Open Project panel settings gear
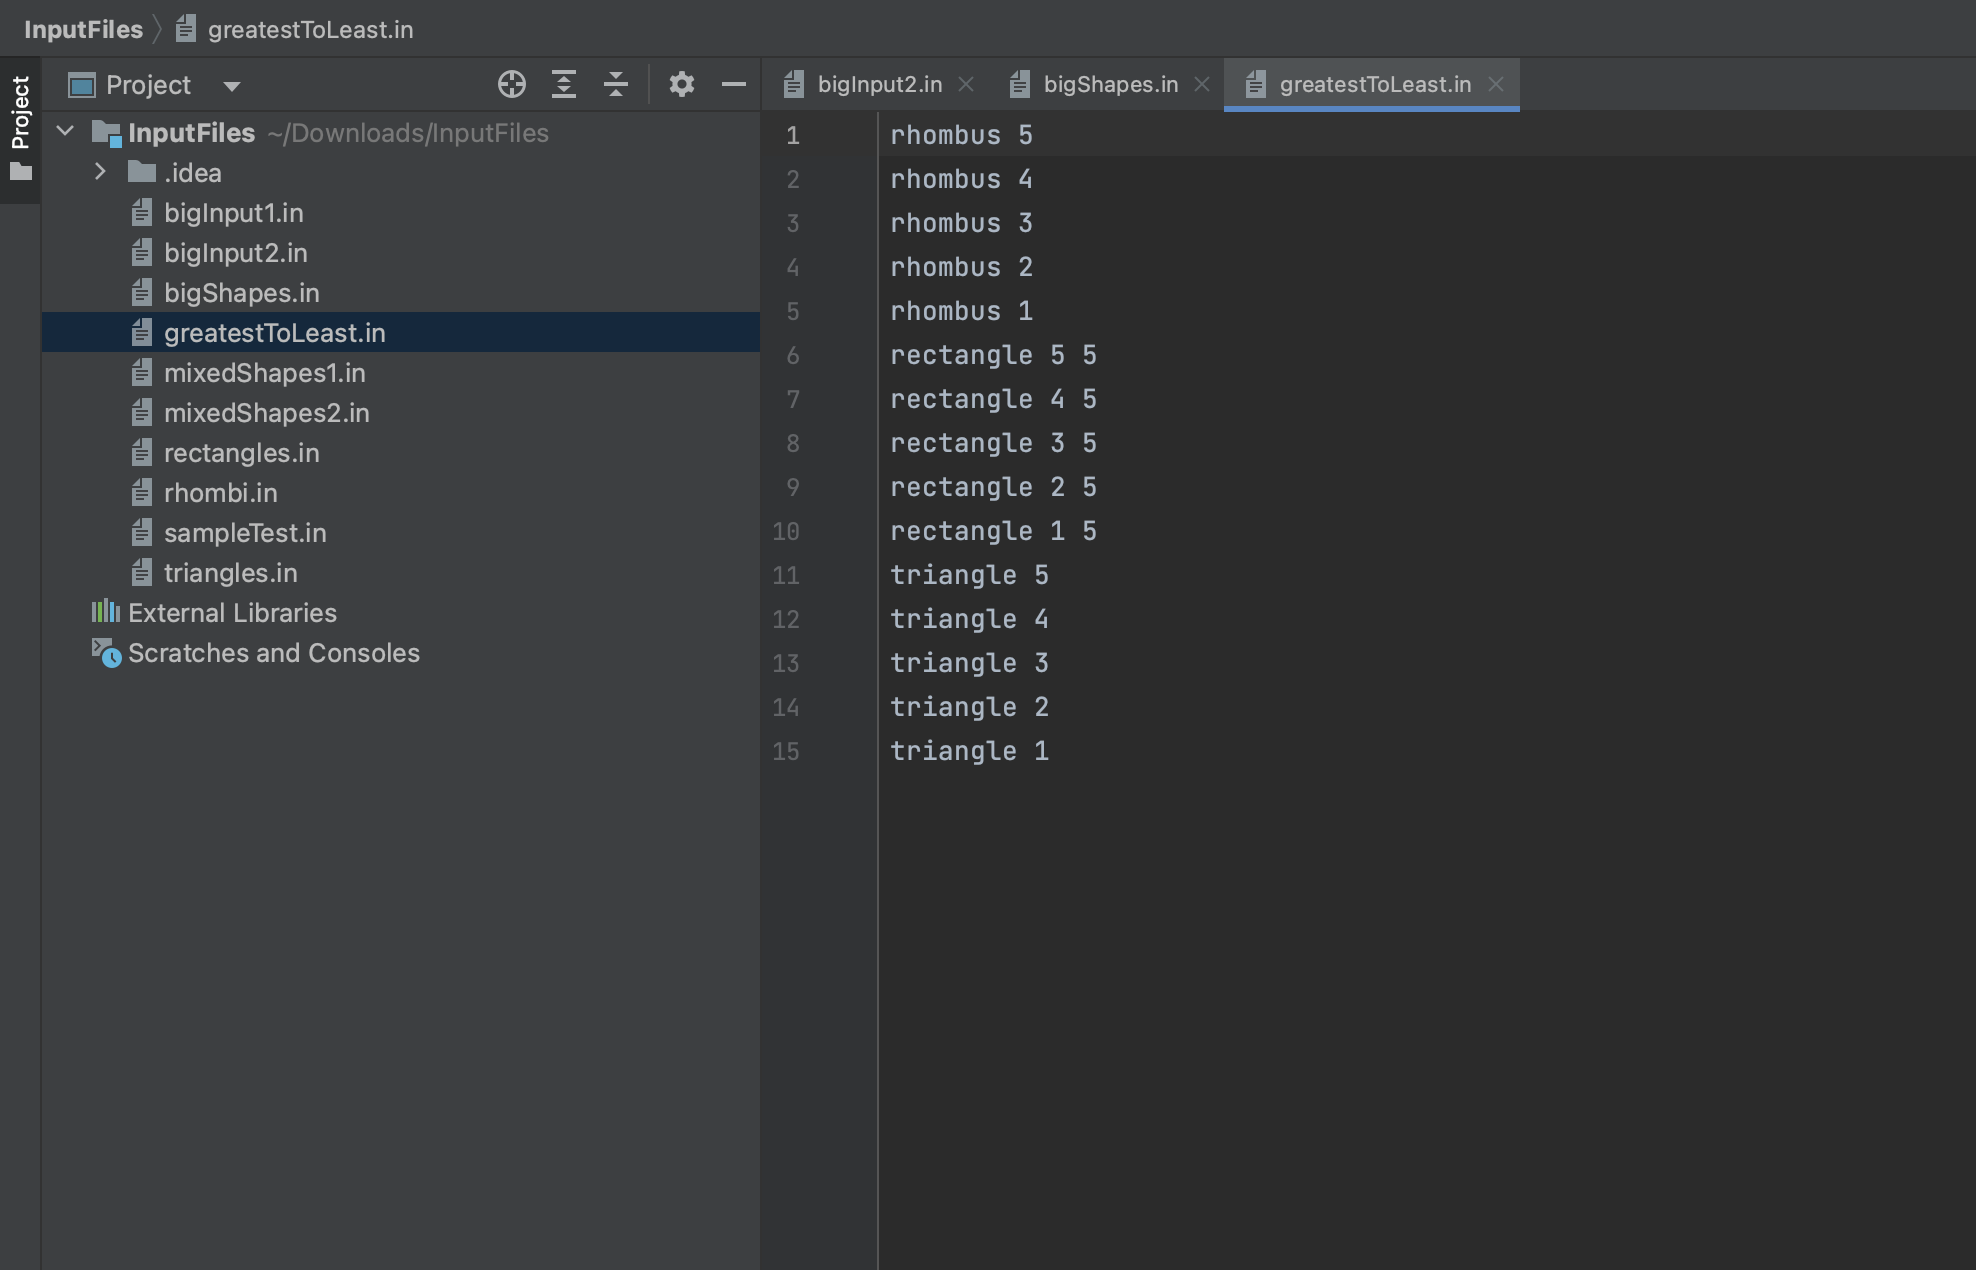The height and width of the screenshot is (1270, 1976). [x=681, y=85]
